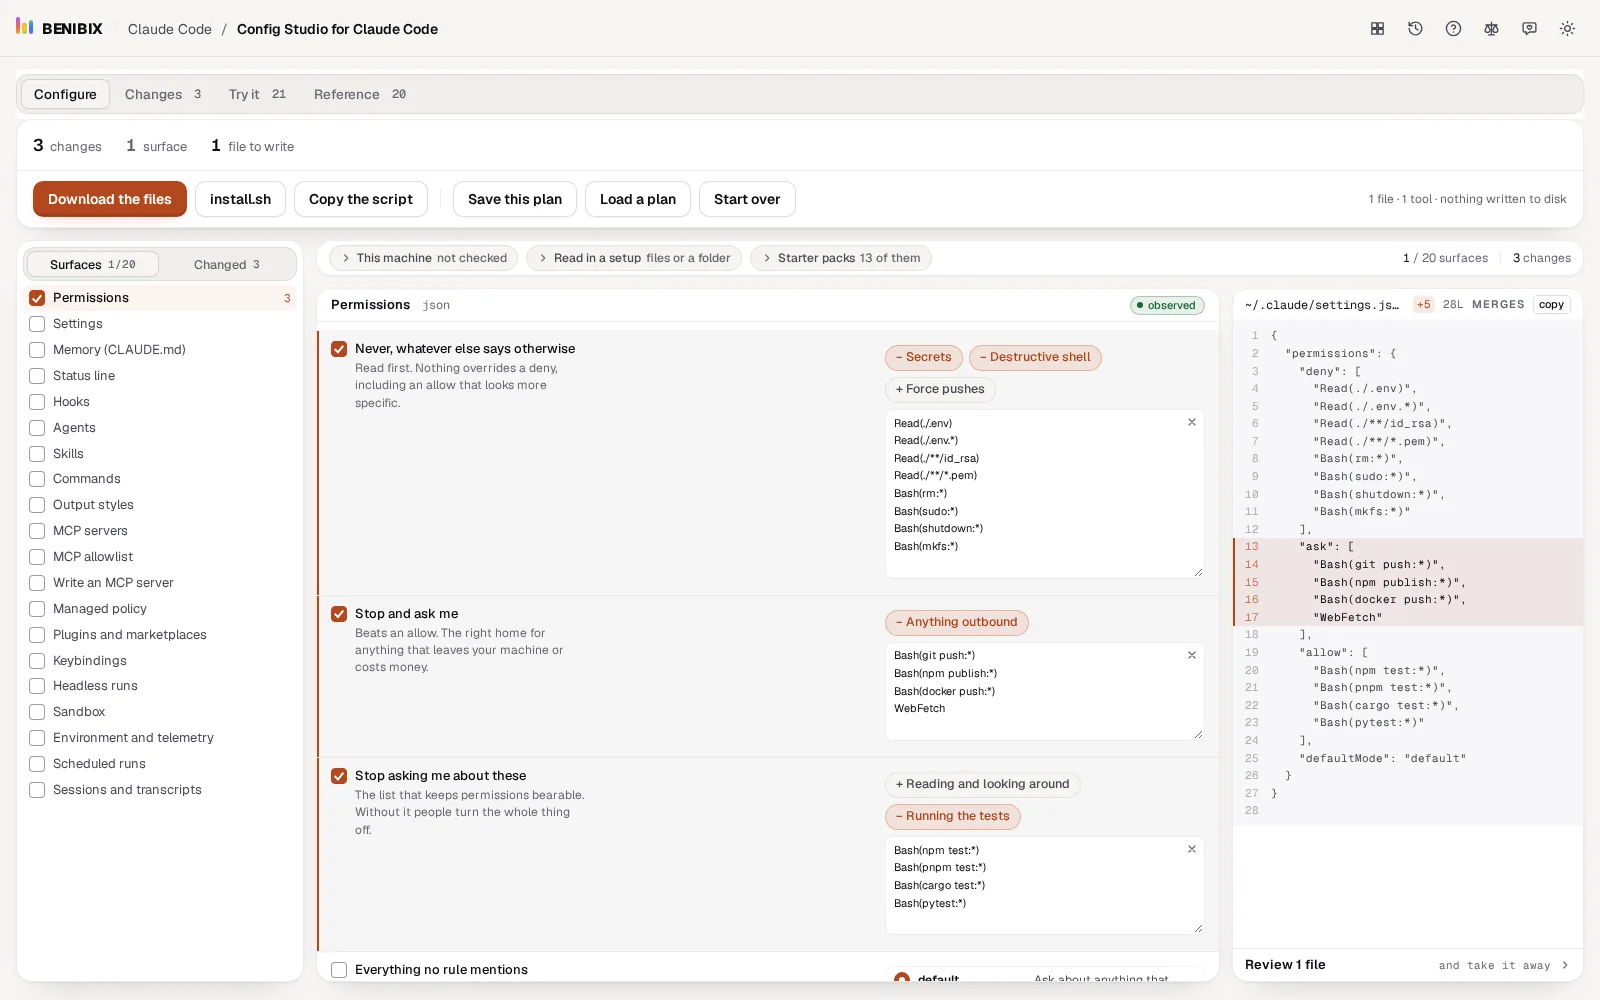This screenshot has width=1600, height=1000.
Task: Remove the Secrets preset chip
Action: click(x=924, y=357)
